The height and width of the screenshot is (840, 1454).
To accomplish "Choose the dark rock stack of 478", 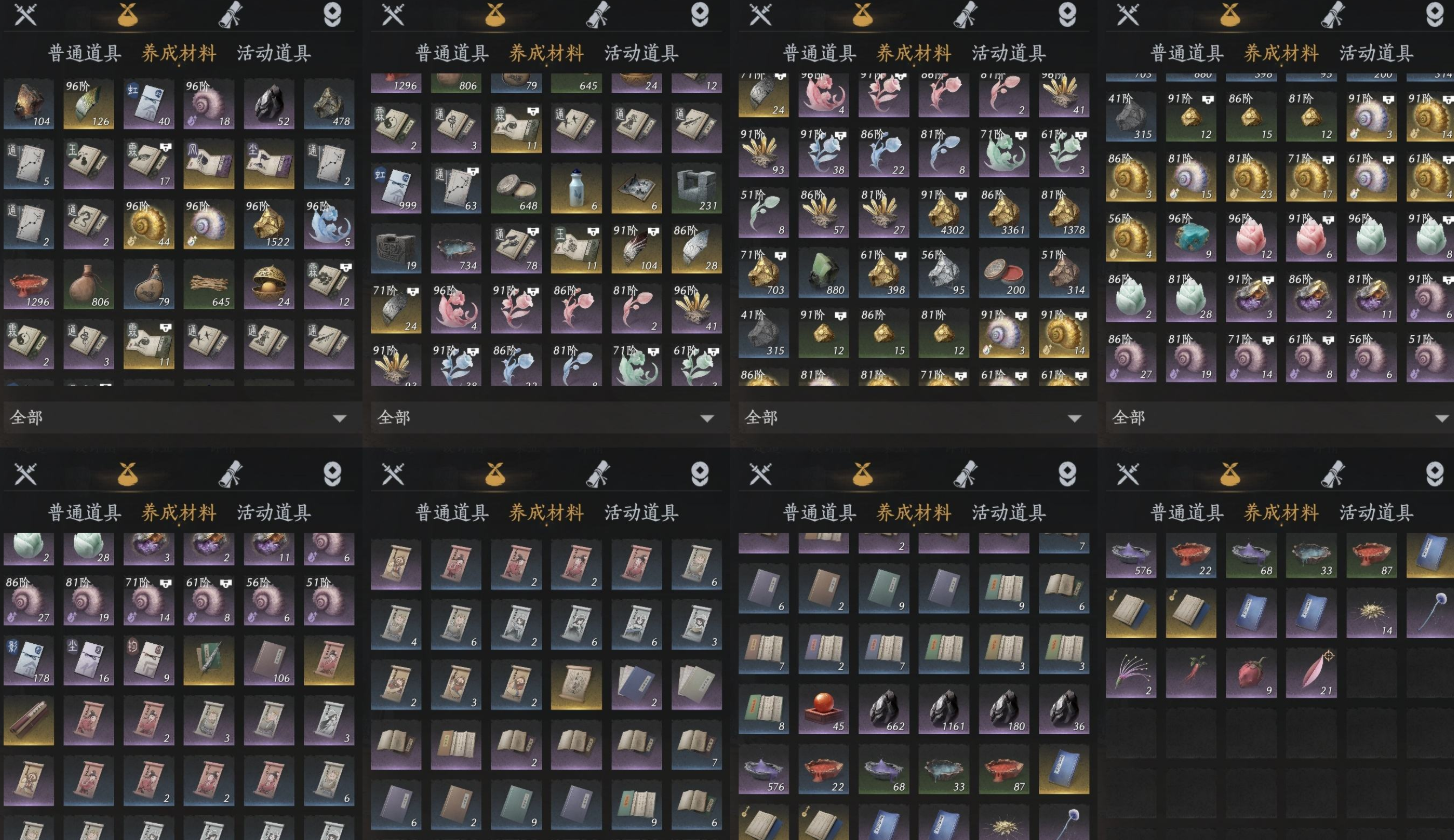I will (329, 104).
